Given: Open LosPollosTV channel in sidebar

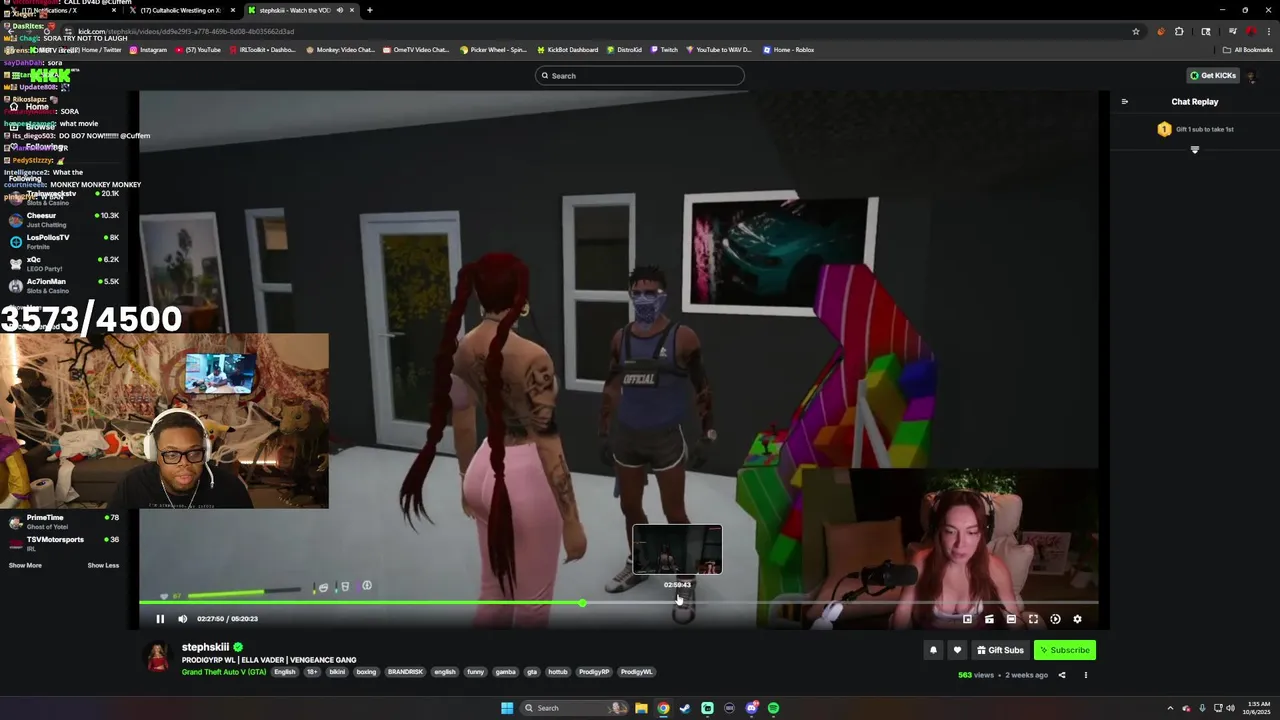Looking at the screenshot, I should (62, 242).
